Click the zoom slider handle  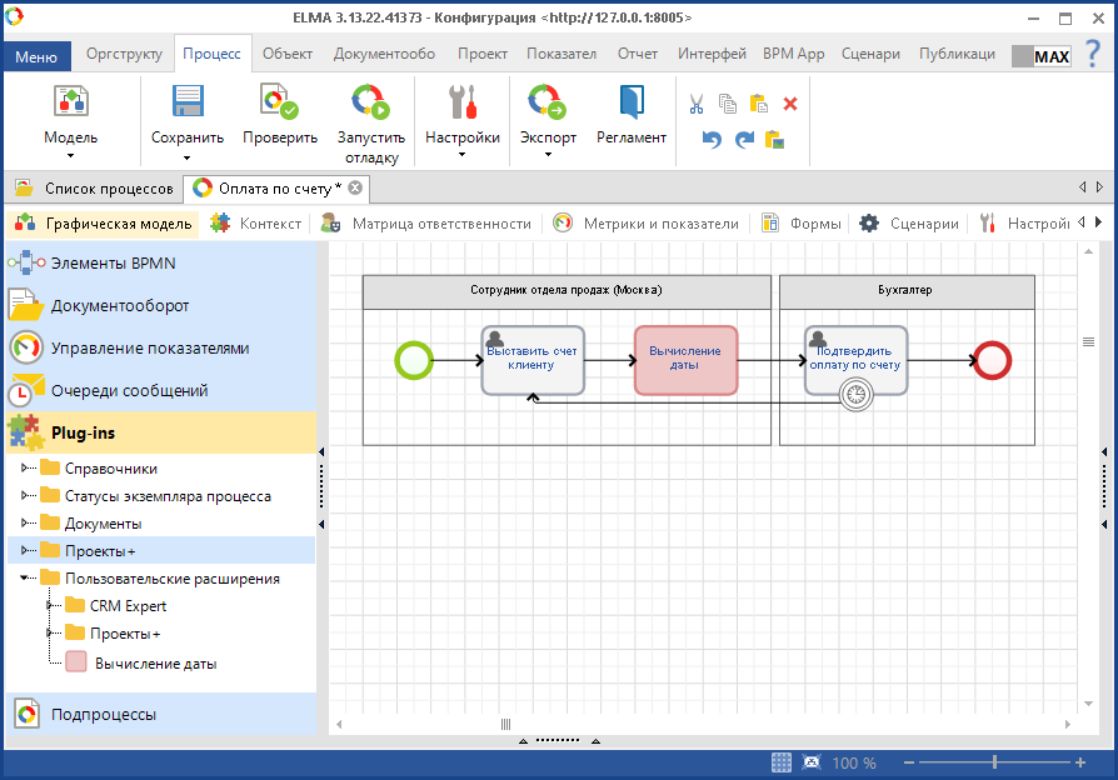[994, 762]
